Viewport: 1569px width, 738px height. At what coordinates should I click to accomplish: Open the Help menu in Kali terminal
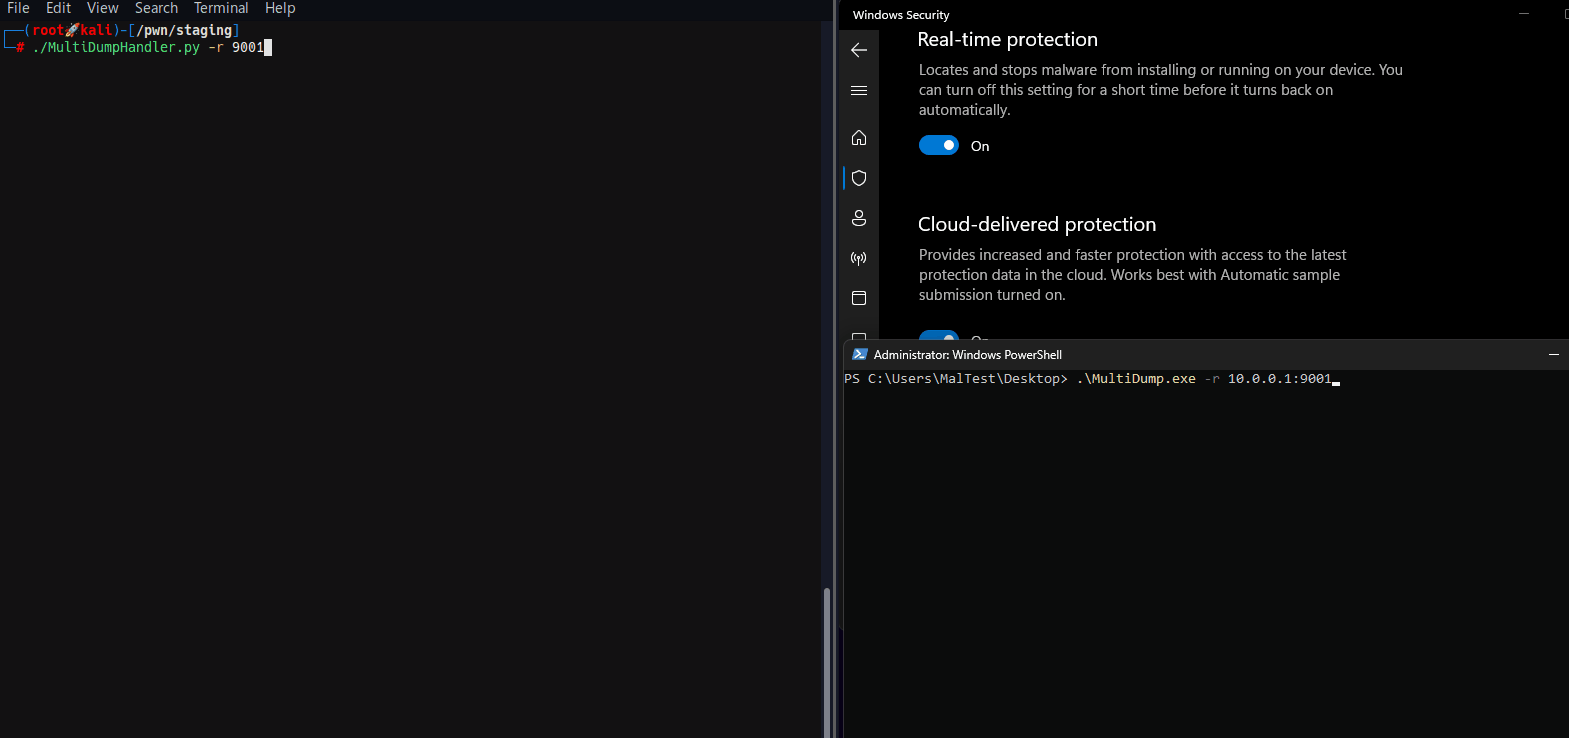coord(280,8)
